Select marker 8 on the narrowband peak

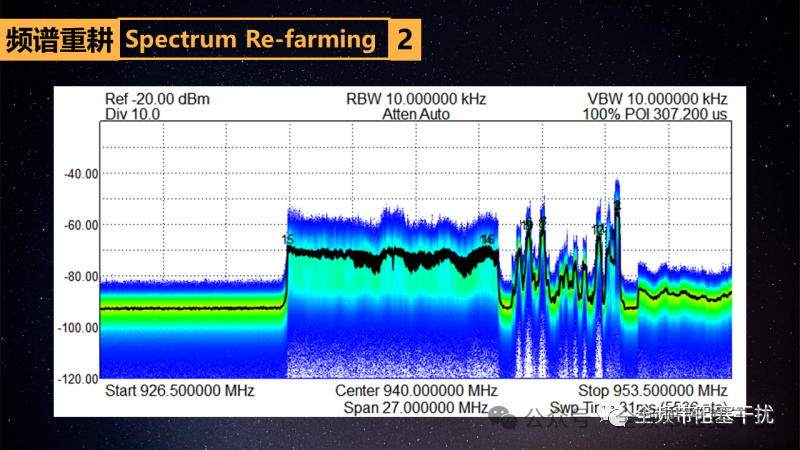(542, 222)
